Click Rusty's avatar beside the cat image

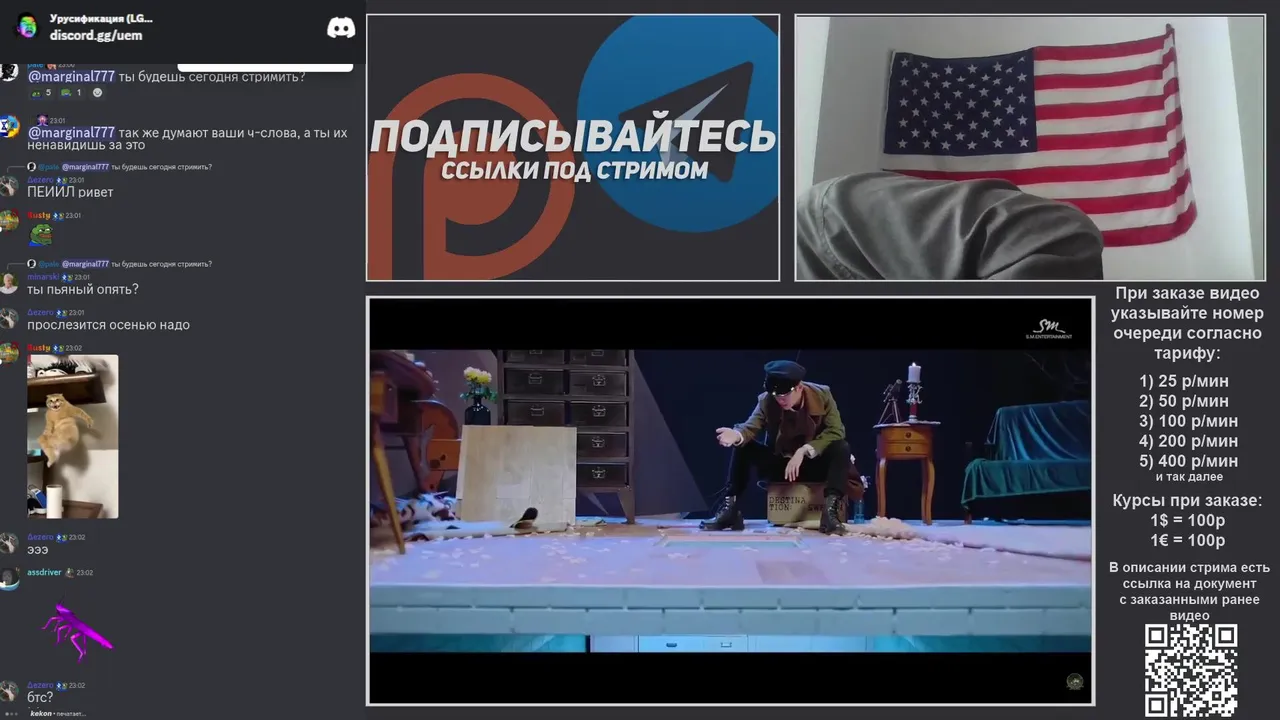coord(8,353)
